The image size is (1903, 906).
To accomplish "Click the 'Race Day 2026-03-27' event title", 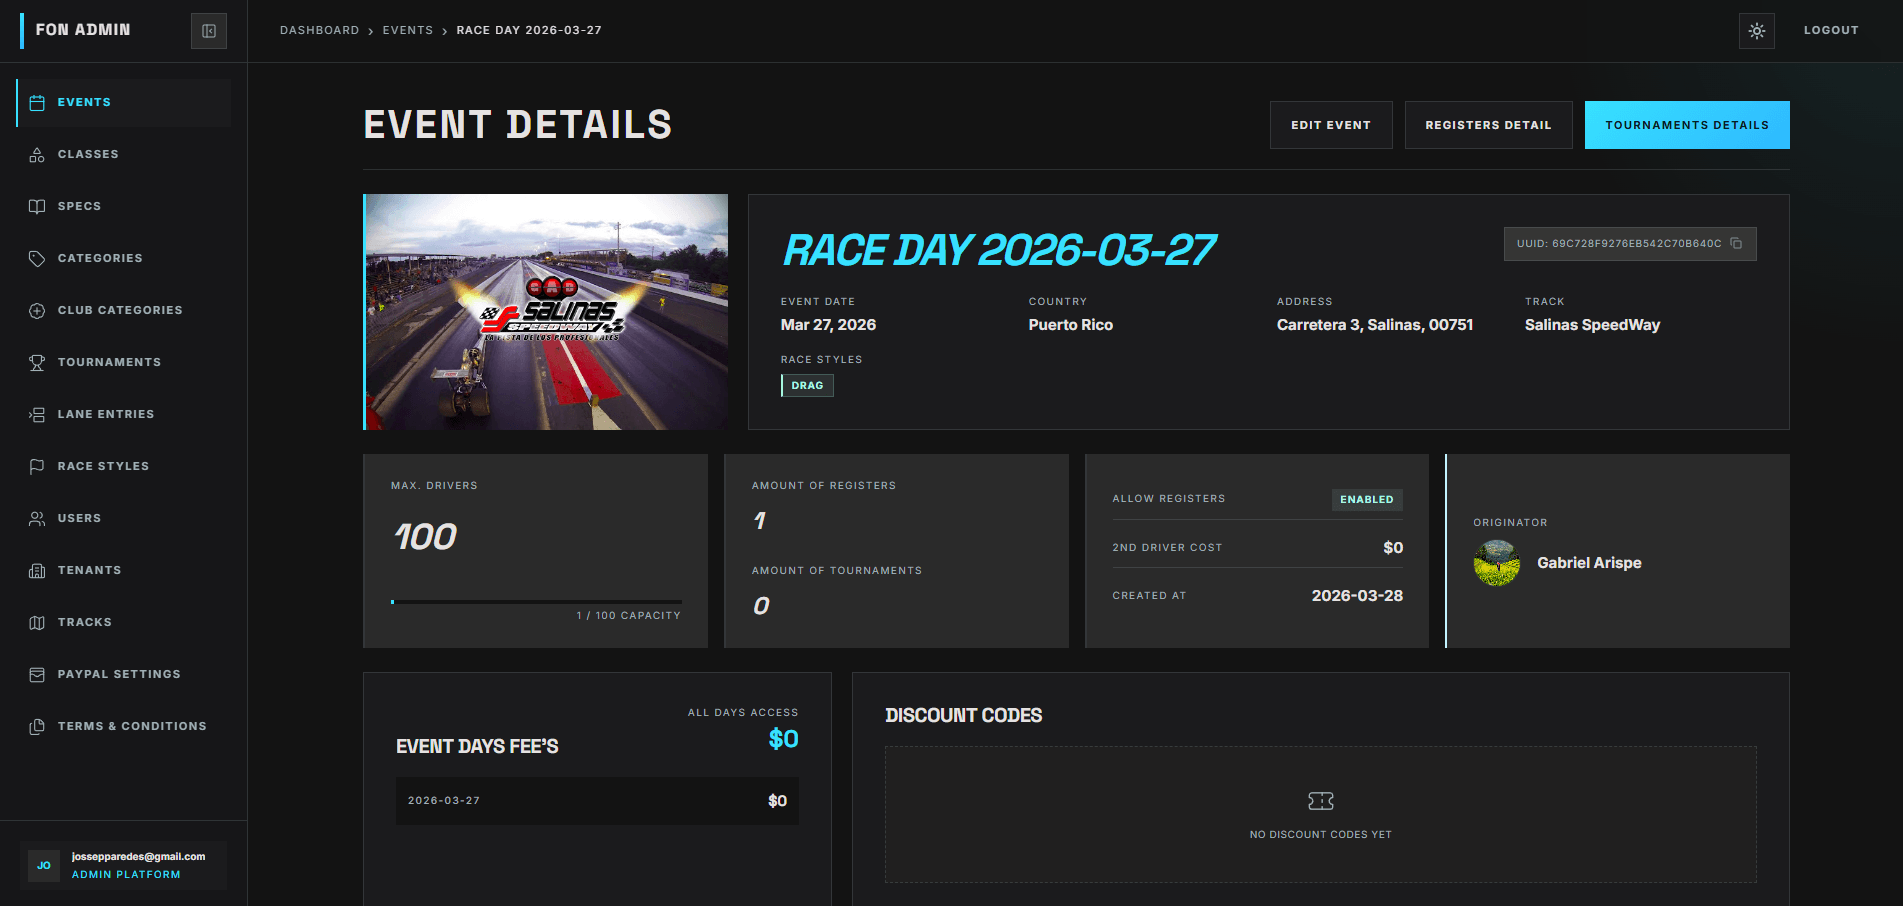I will (x=998, y=250).
